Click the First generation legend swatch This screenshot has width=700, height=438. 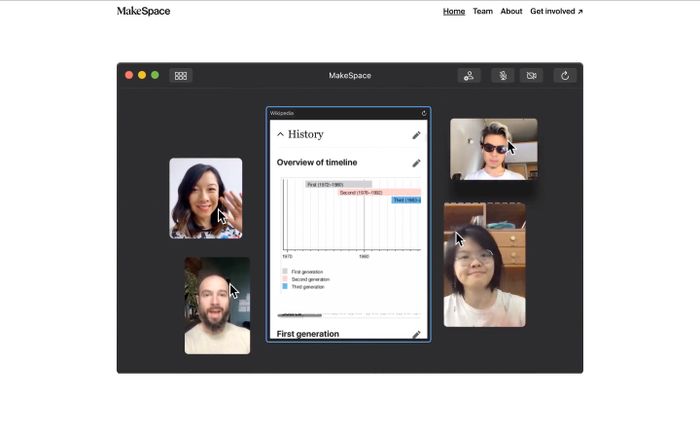tap(285, 271)
